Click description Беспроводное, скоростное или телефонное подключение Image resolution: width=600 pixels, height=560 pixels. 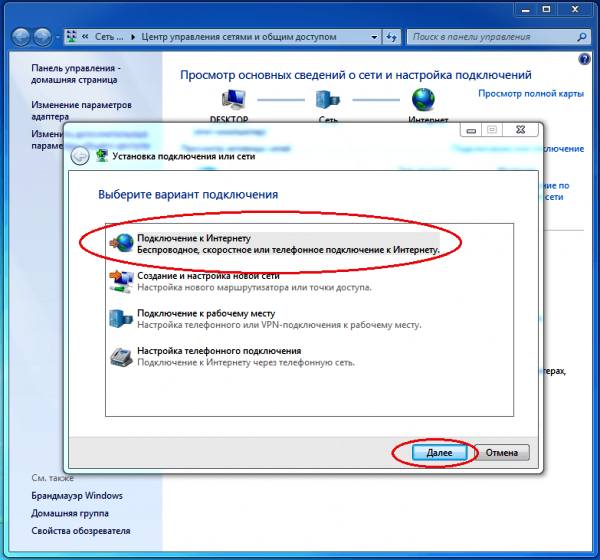288,250
